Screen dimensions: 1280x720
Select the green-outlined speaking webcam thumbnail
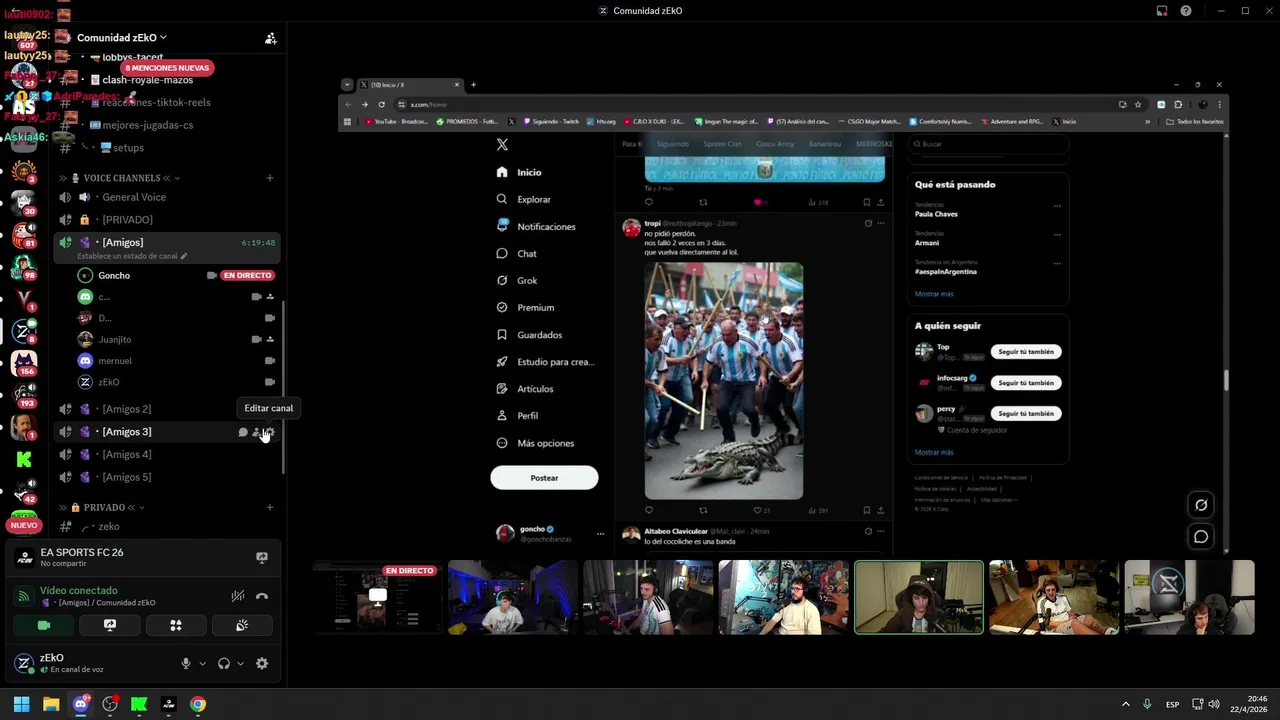coord(919,598)
